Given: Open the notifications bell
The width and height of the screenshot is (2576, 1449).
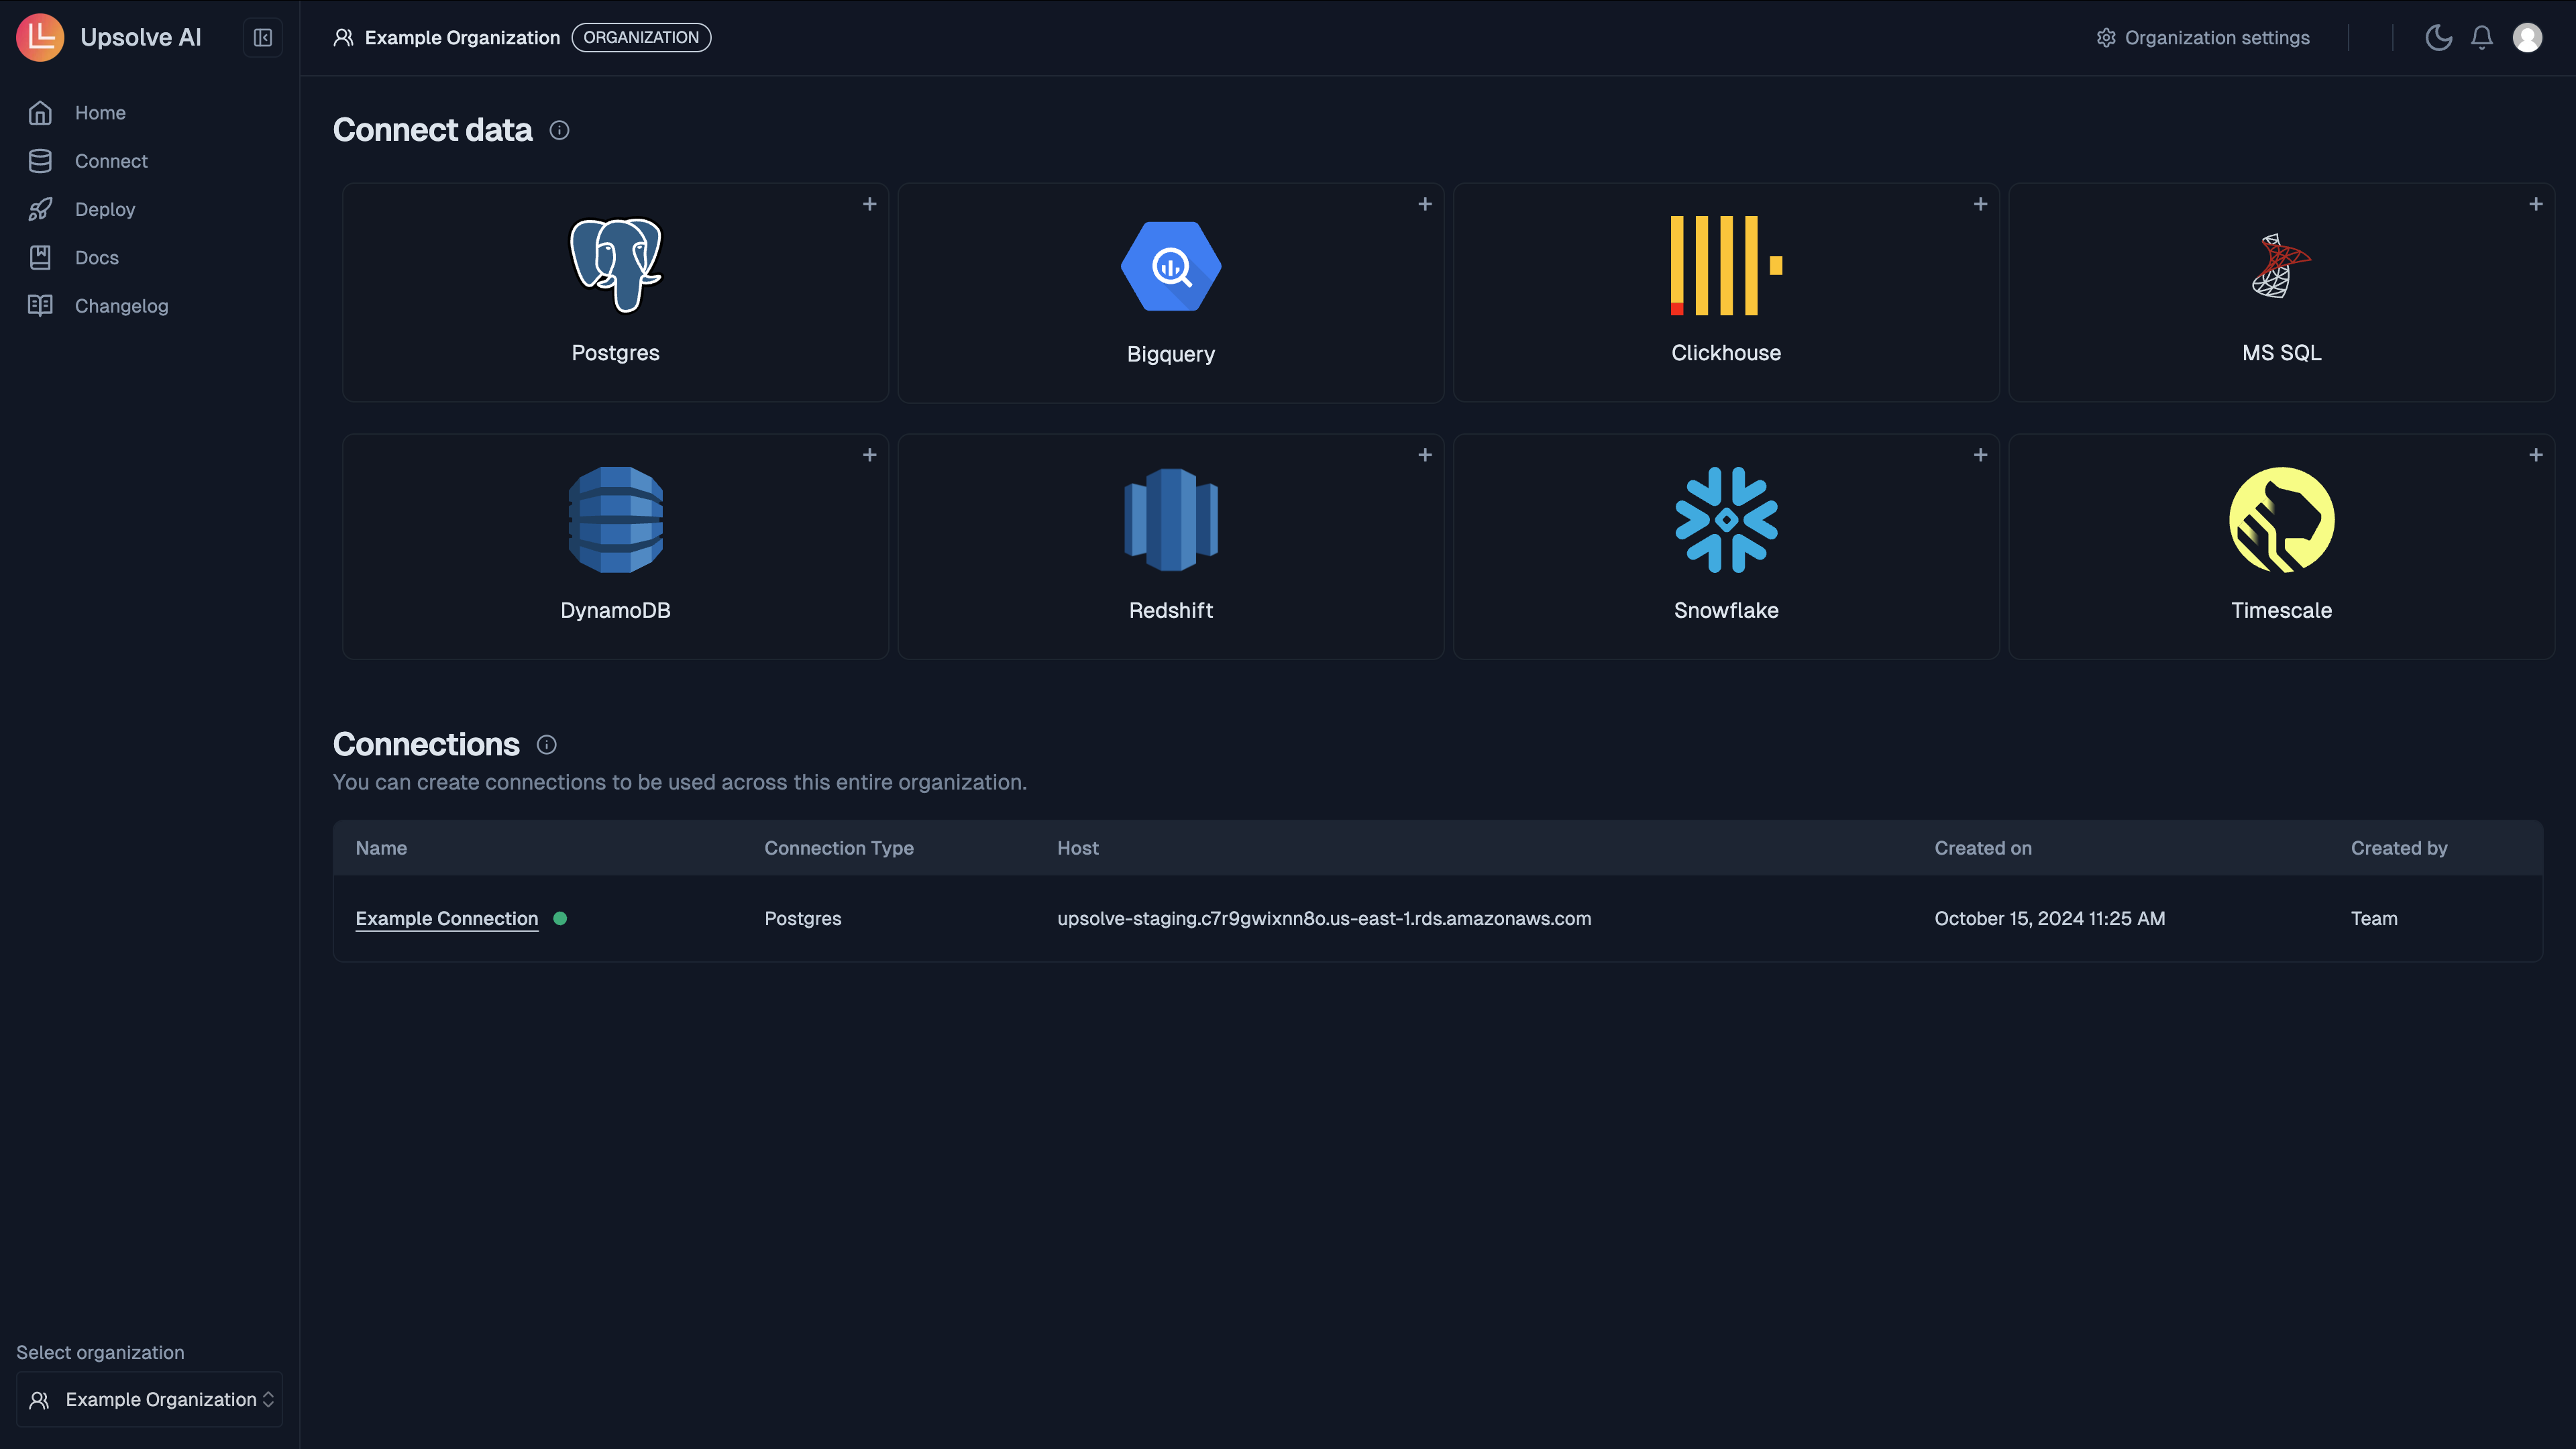Looking at the screenshot, I should coord(2482,37).
